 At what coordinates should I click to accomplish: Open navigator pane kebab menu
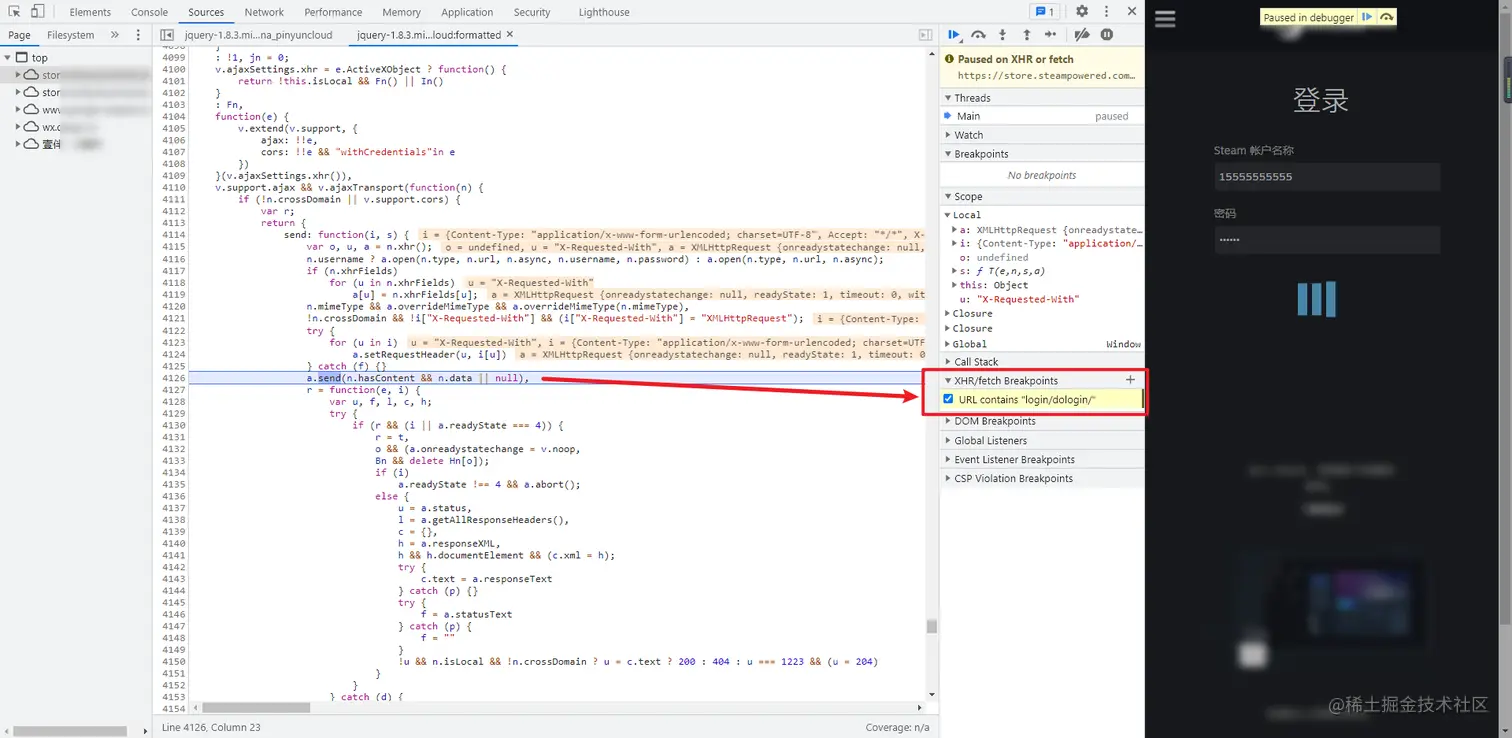(138, 35)
